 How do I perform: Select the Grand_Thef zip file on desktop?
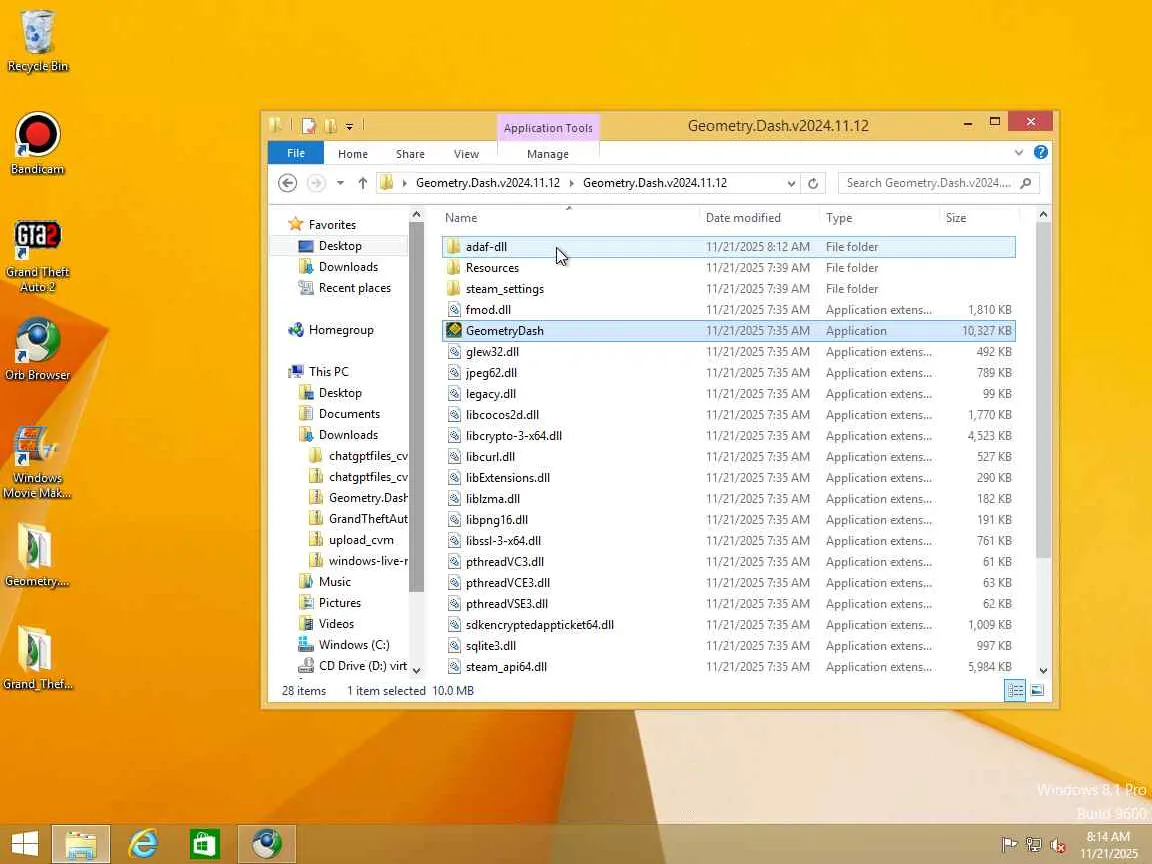tap(37, 658)
